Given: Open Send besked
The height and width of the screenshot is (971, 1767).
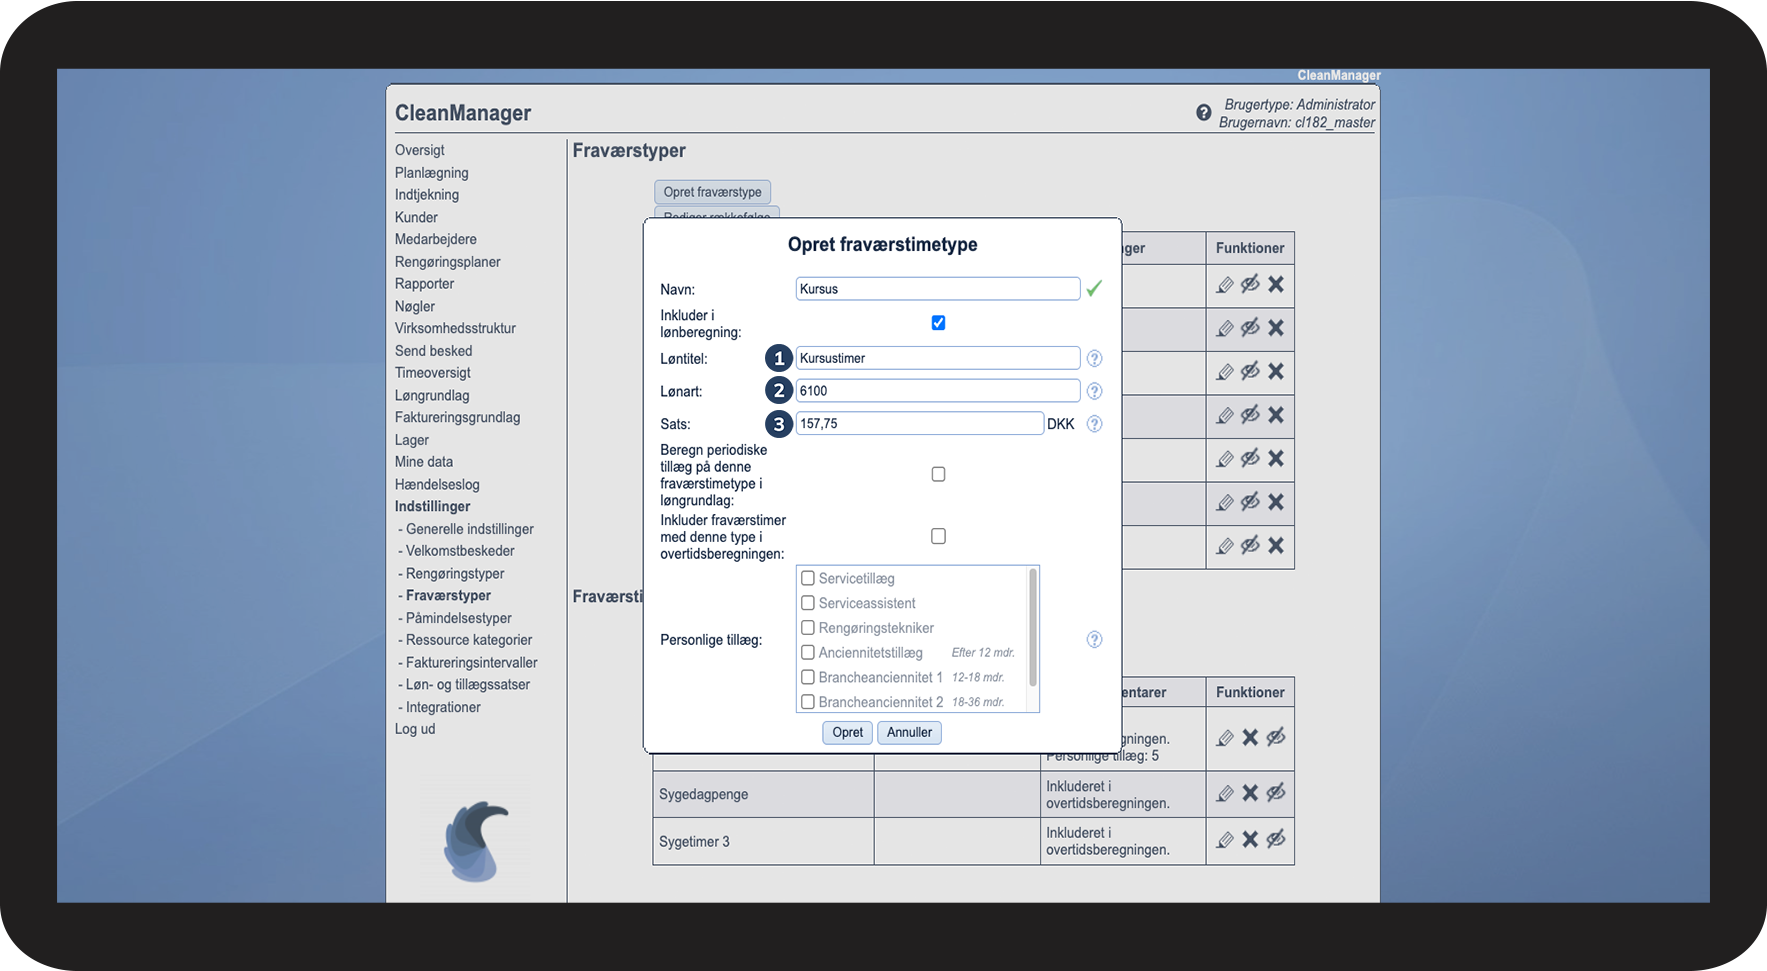Looking at the screenshot, I should (433, 351).
